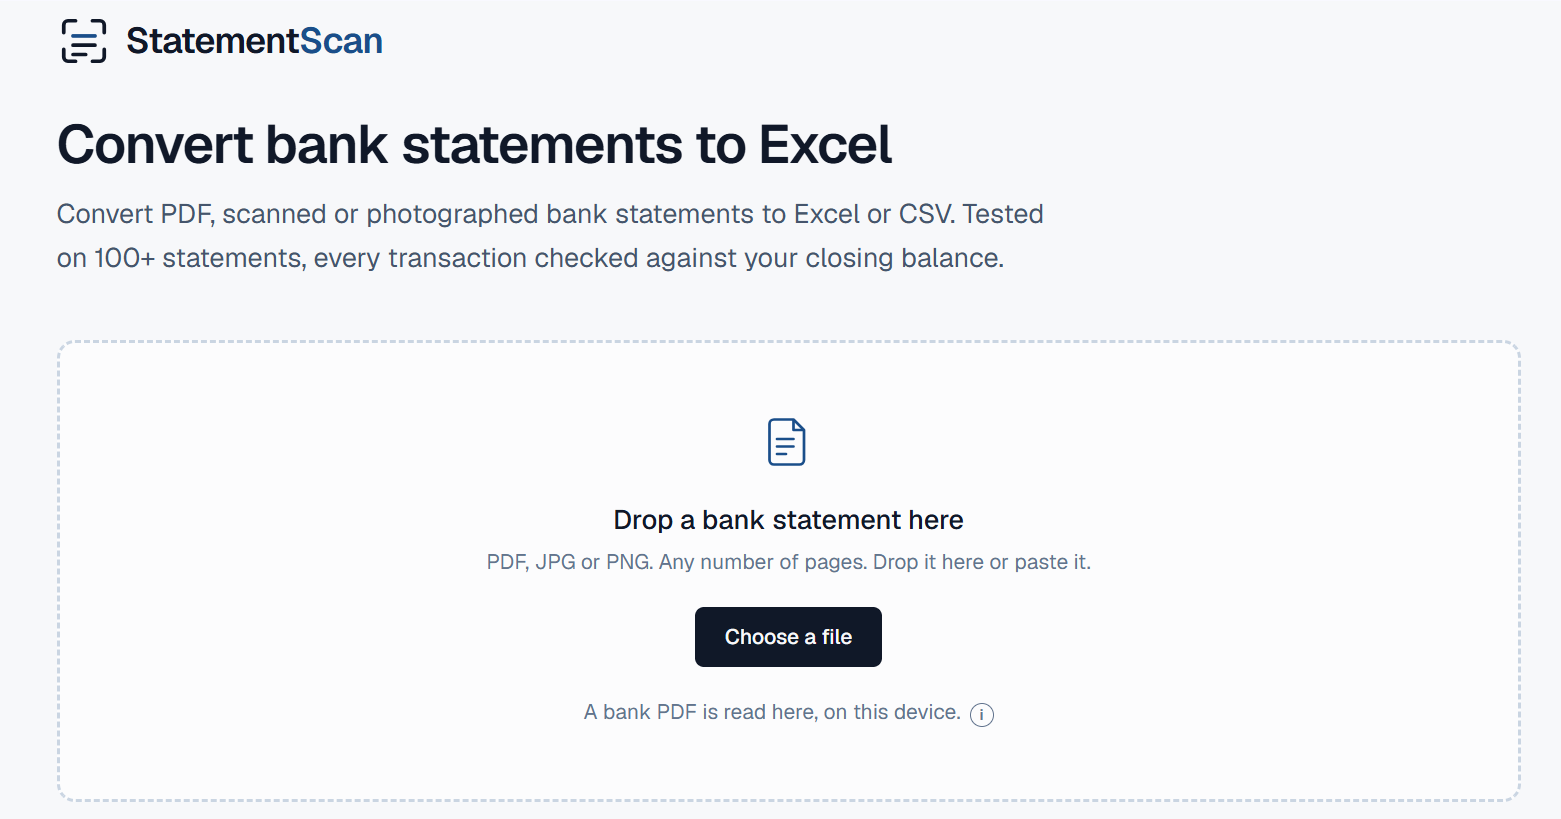The width and height of the screenshot is (1561, 819).
Task: Click the 'PDF, JPG or PNG.' format hint
Action: coord(570,562)
